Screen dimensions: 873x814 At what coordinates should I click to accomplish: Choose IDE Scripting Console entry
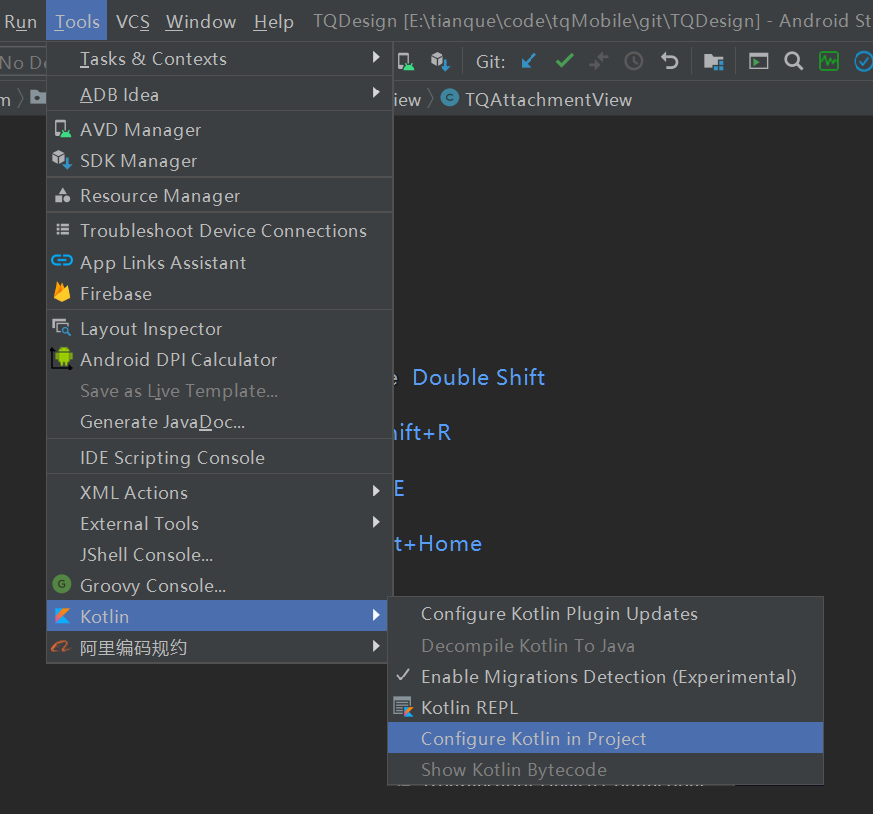click(220, 458)
